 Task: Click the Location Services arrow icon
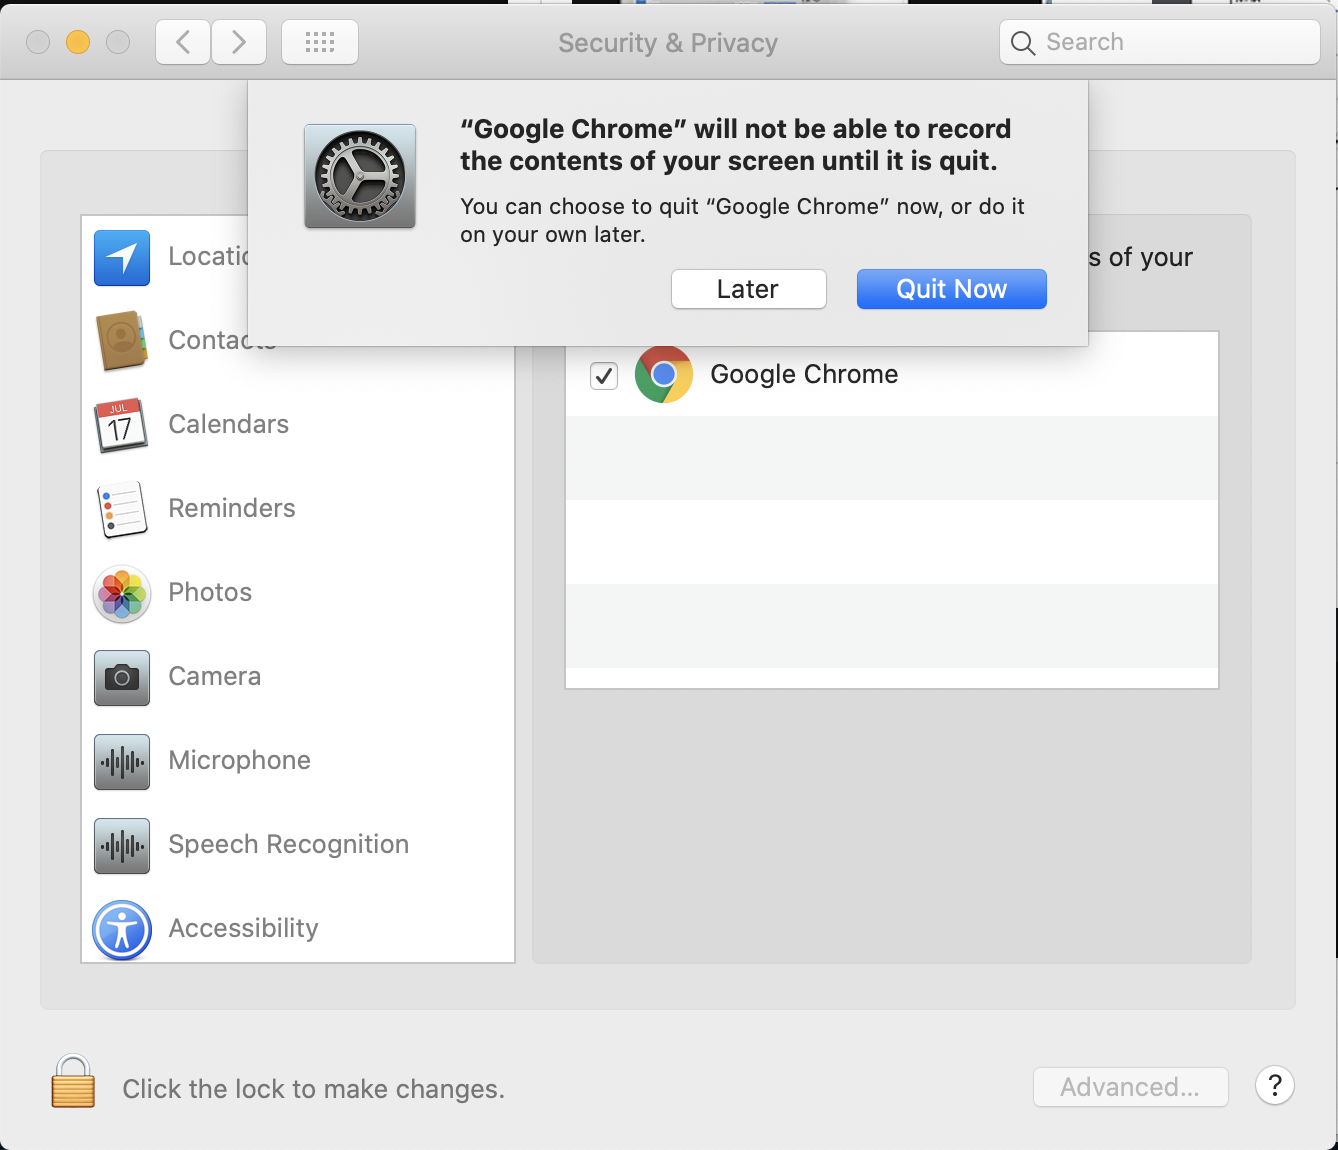pos(122,258)
